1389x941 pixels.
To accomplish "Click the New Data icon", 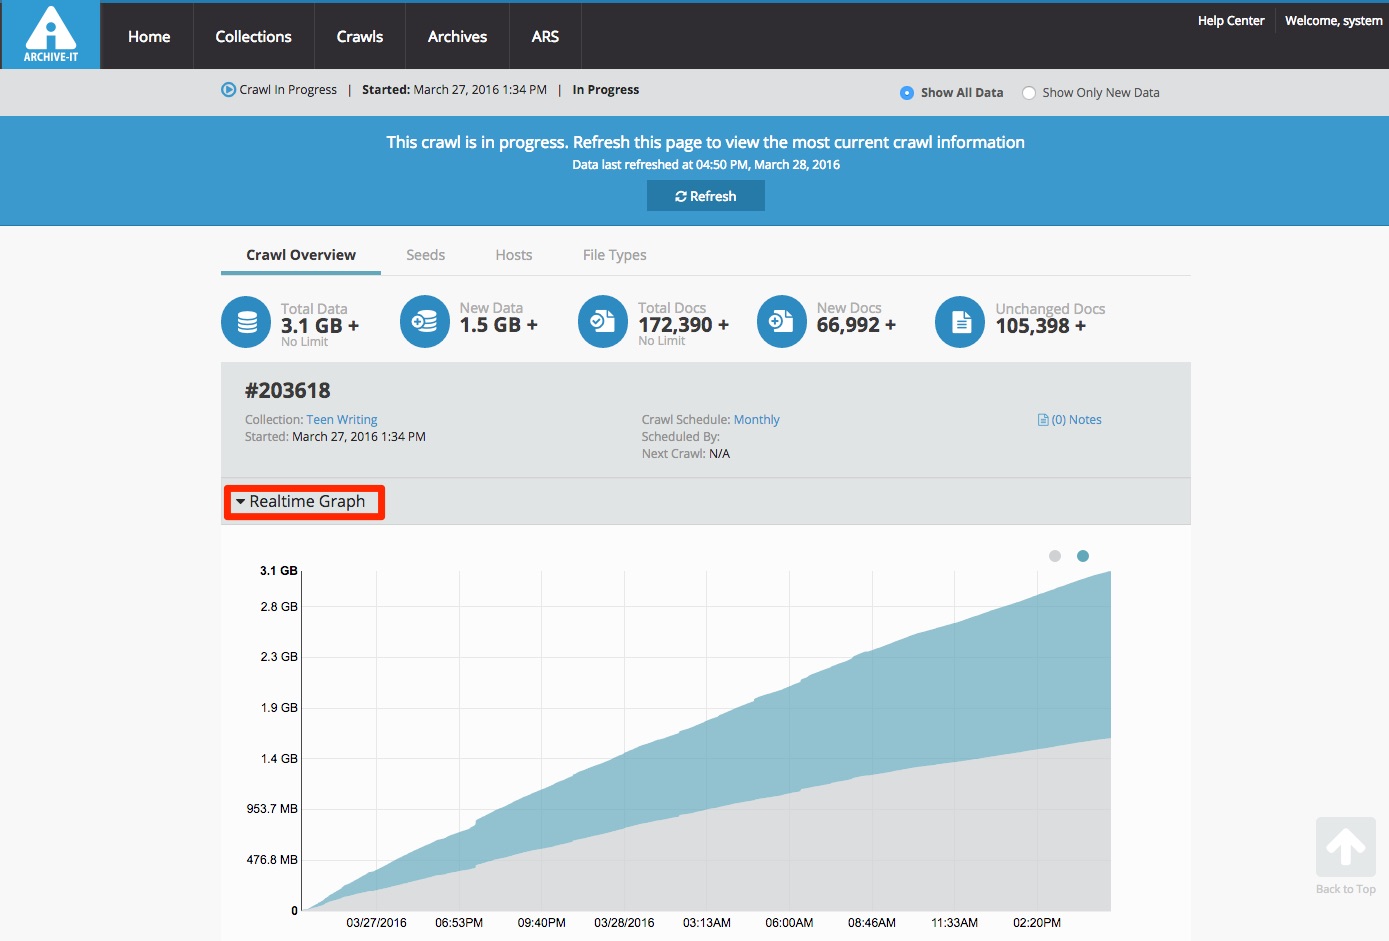I will 425,322.
